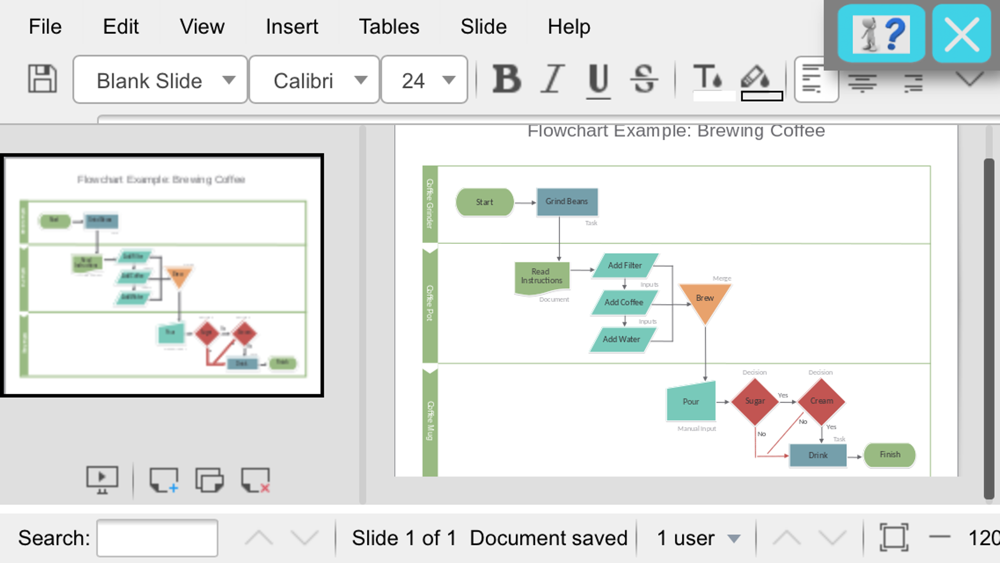Open the help assistant icon

[x=881, y=33]
